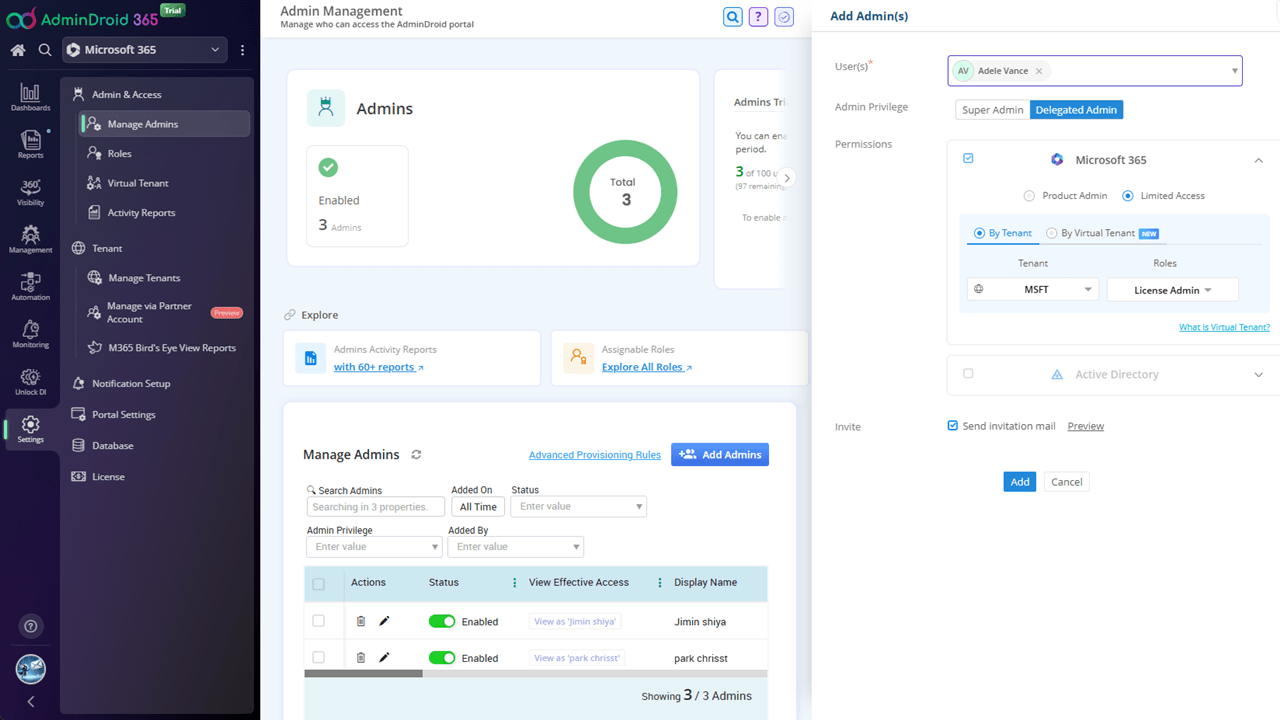Image resolution: width=1280 pixels, height=720 pixels.
Task: Open the MSFT tenant dropdown
Action: click(x=1033, y=290)
